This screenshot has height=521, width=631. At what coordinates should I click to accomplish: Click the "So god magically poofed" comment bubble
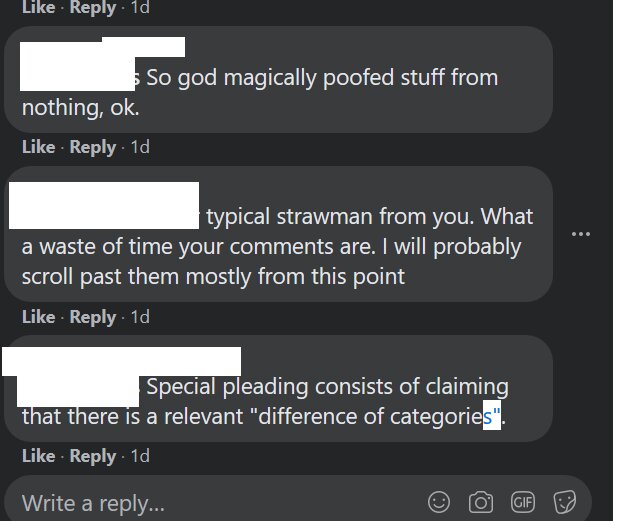[278, 80]
